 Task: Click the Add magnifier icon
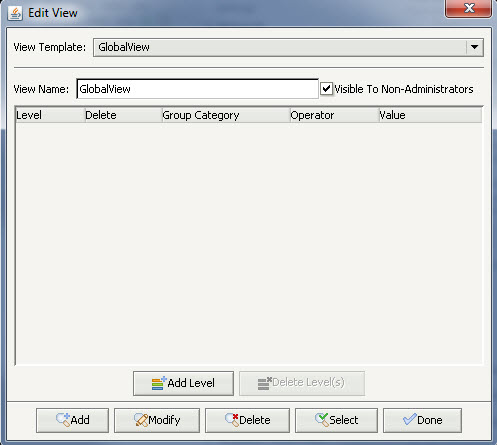coord(63,420)
